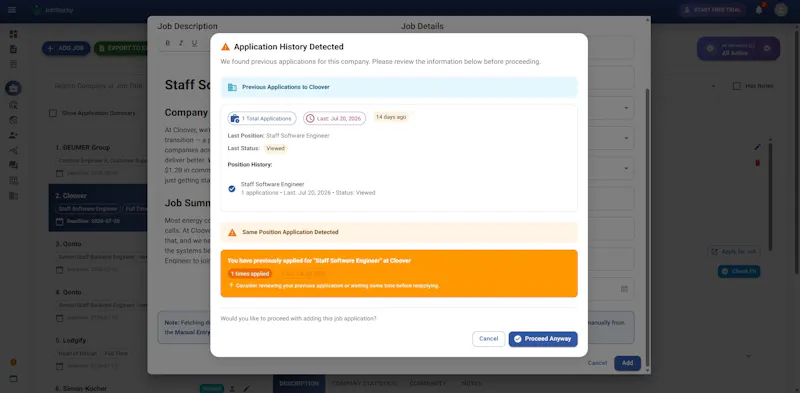Click the blue pencil edit icon
The image size is (800, 393).
click(x=758, y=147)
